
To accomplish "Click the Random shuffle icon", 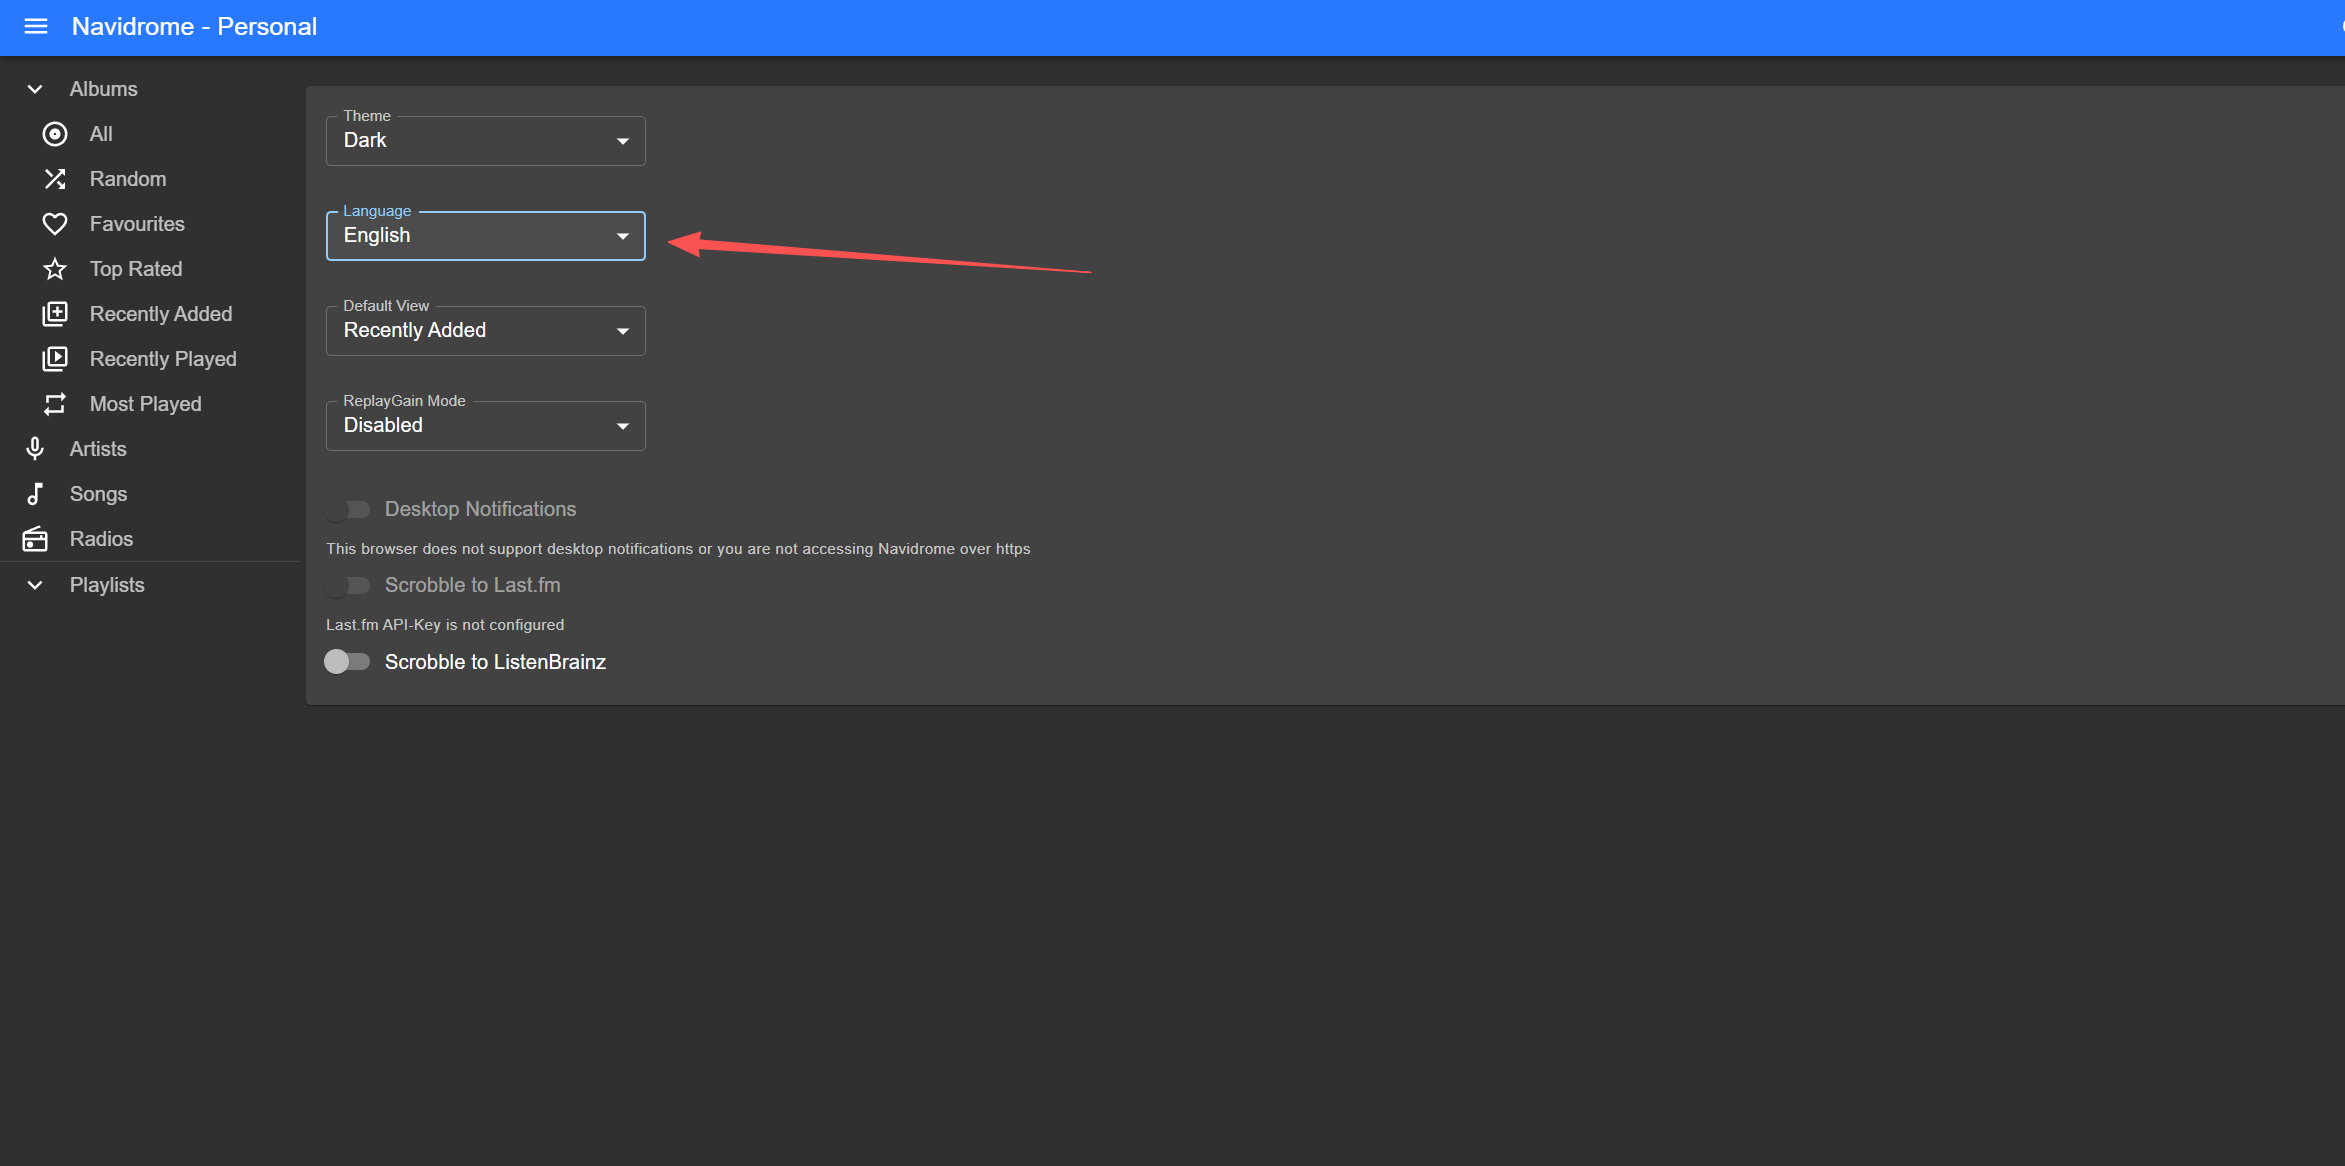I will pos(55,179).
